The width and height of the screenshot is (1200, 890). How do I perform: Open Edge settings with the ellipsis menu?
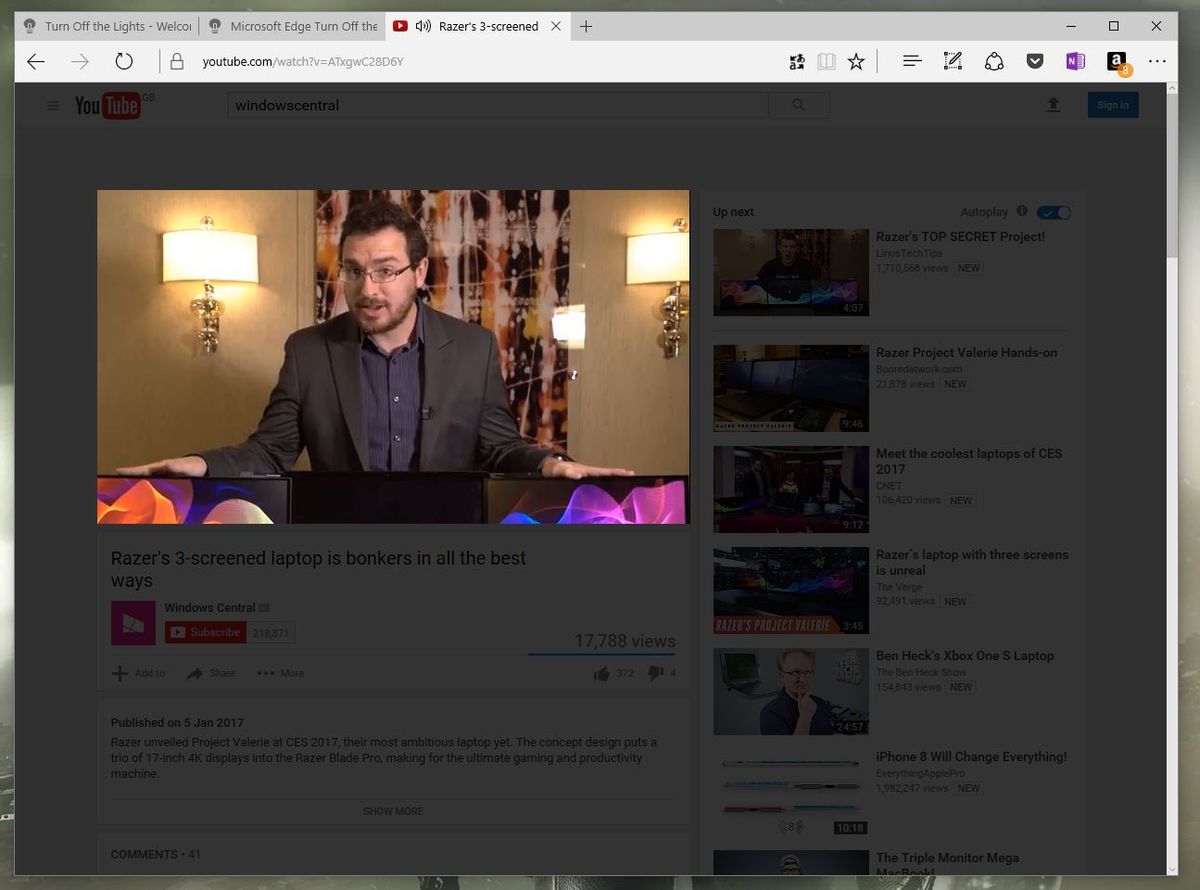point(1157,61)
